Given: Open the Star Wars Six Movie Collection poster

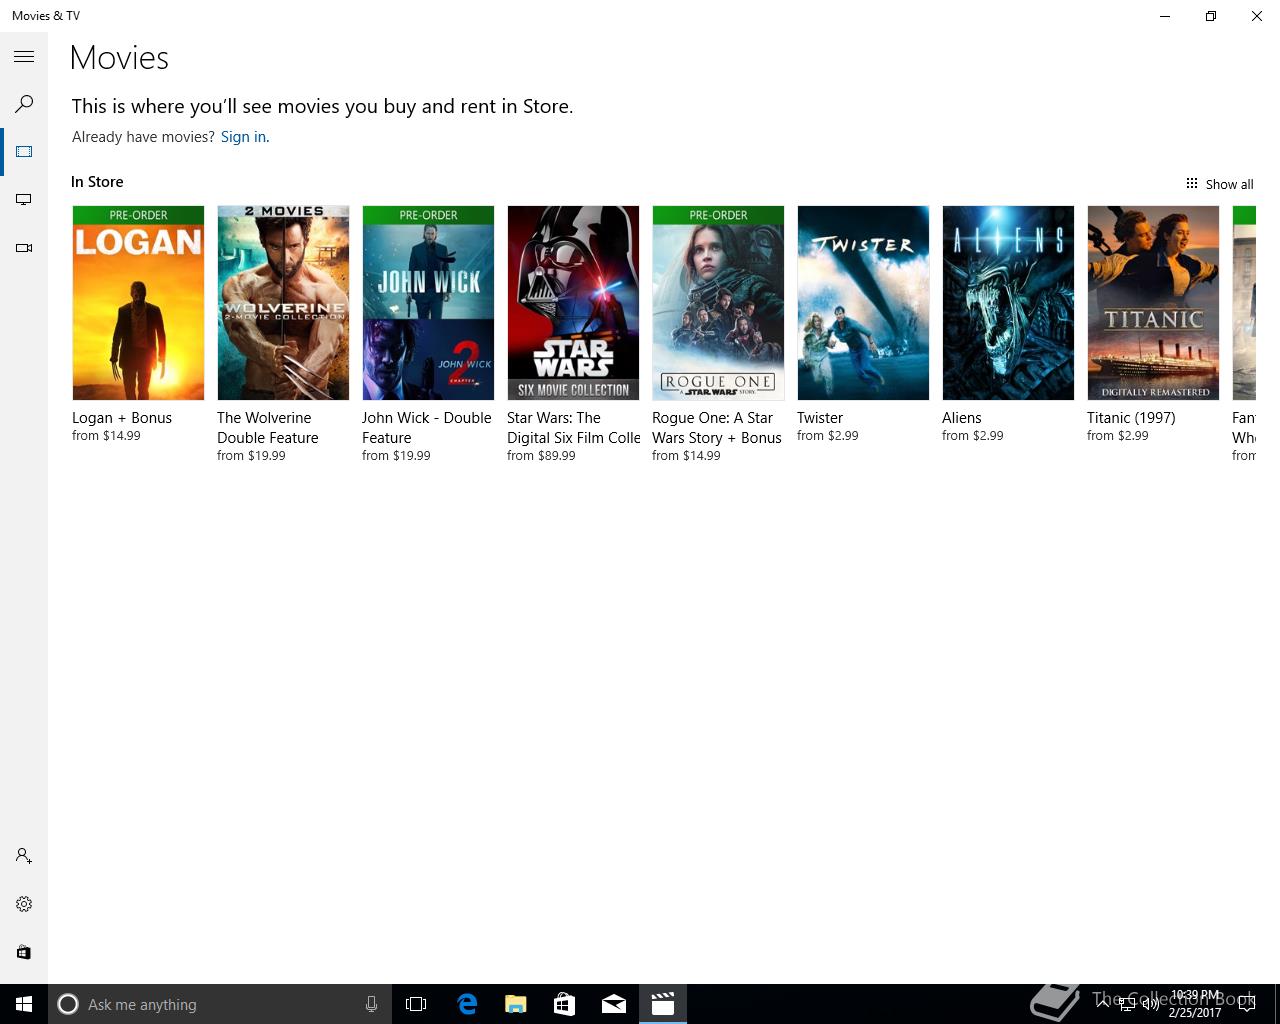Looking at the screenshot, I should (573, 303).
